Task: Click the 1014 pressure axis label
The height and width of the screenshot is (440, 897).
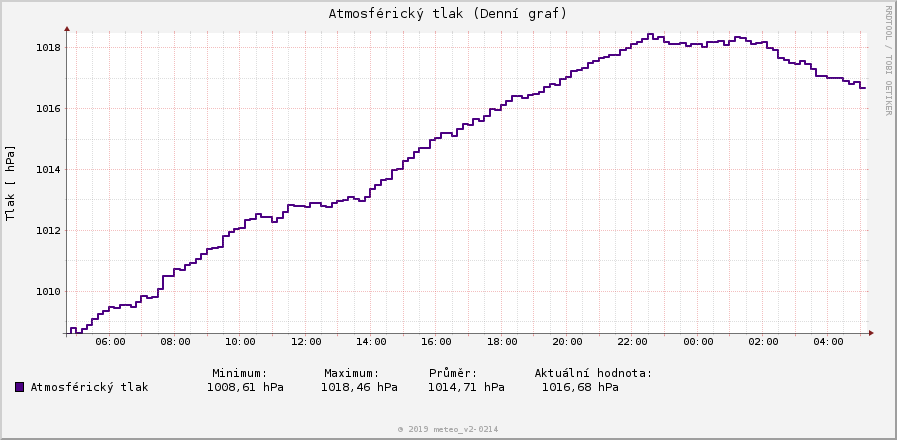Action: point(47,169)
